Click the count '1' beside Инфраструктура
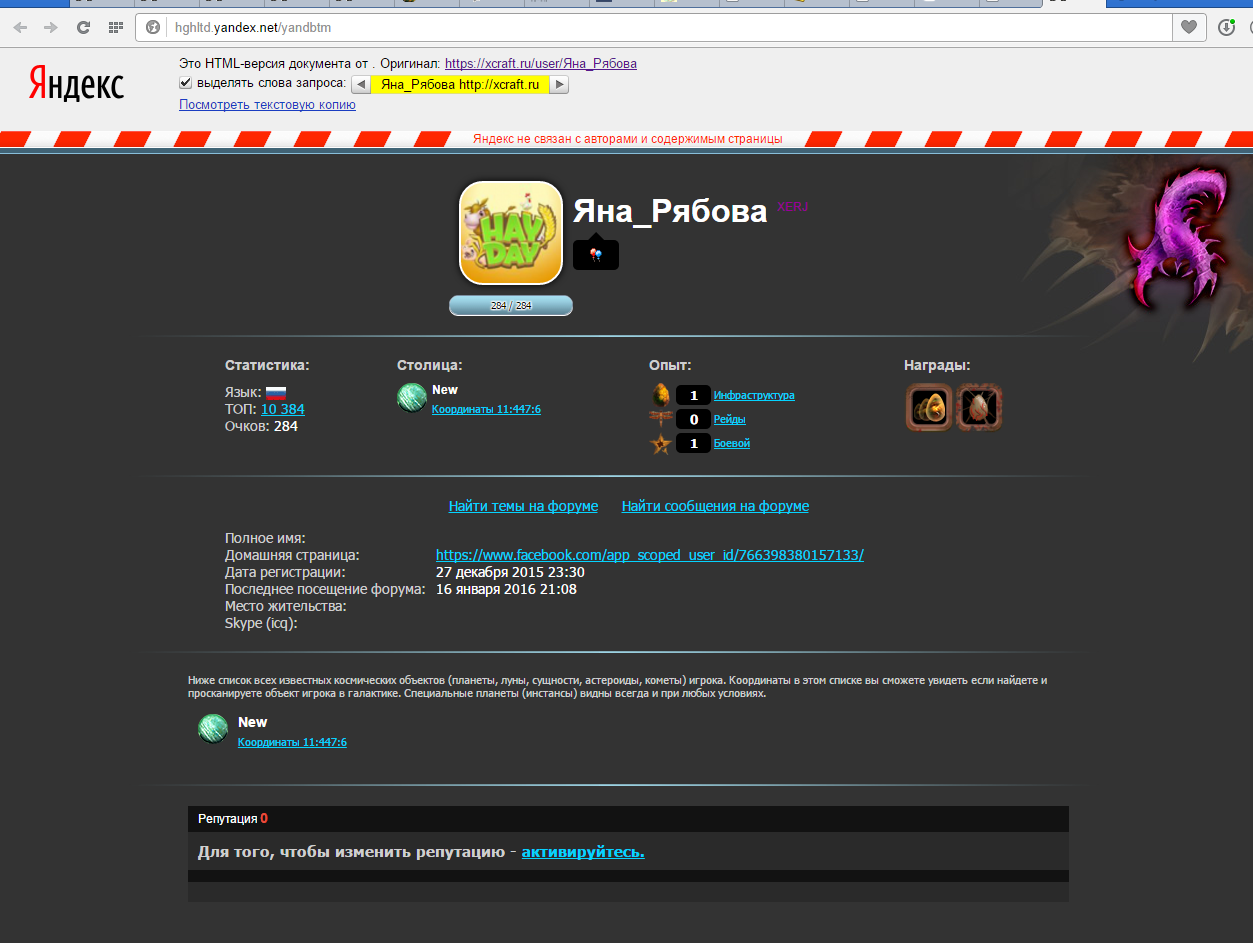Screen dimensions: 1253x943 point(693,395)
